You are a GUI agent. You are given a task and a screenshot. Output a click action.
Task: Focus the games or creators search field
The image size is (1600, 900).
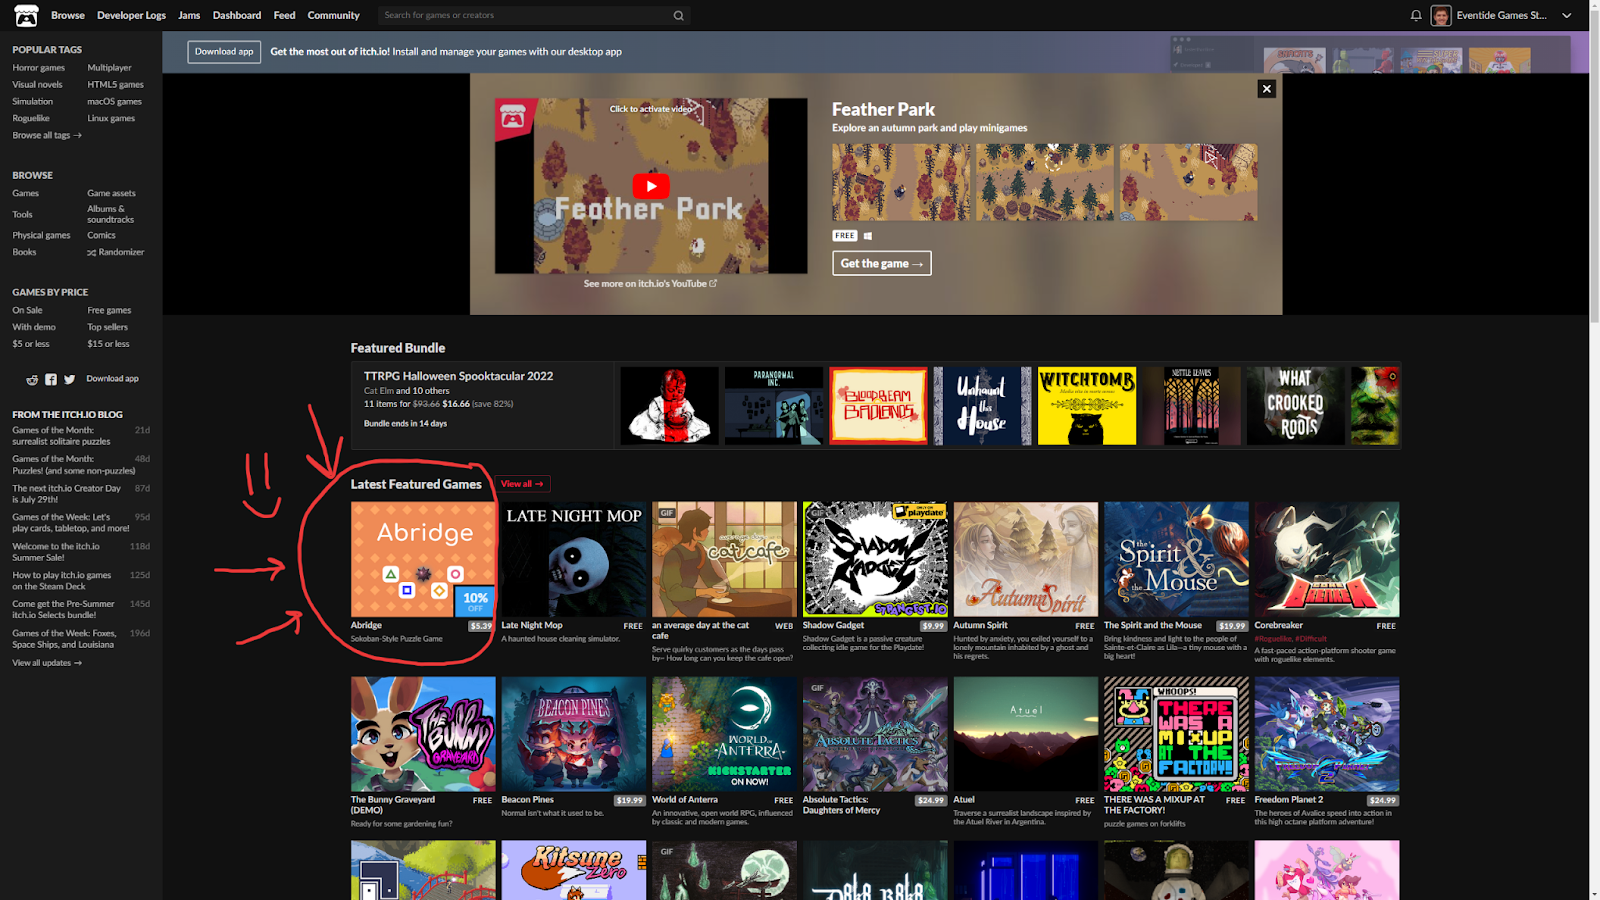coord(525,15)
